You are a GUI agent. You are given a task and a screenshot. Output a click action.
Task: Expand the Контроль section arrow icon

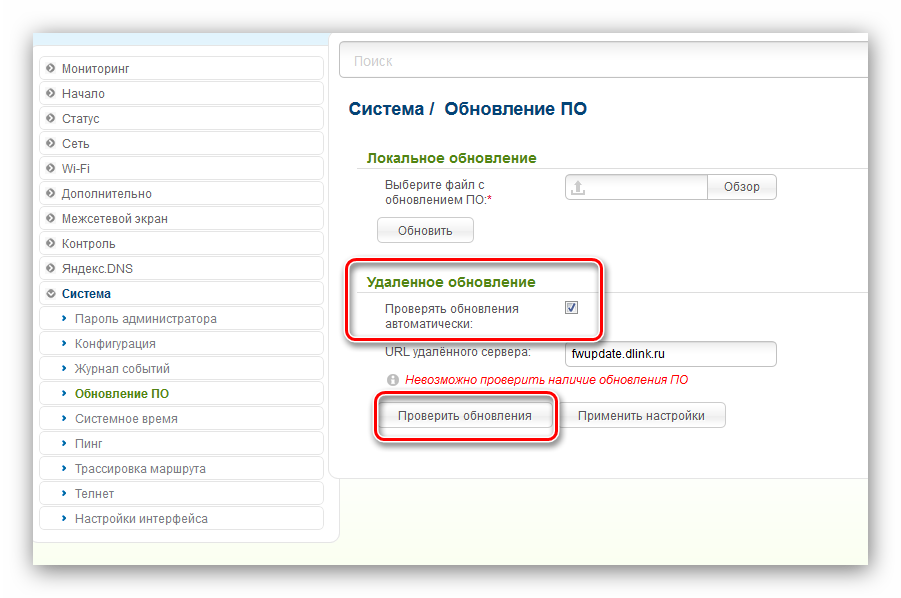coord(51,243)
